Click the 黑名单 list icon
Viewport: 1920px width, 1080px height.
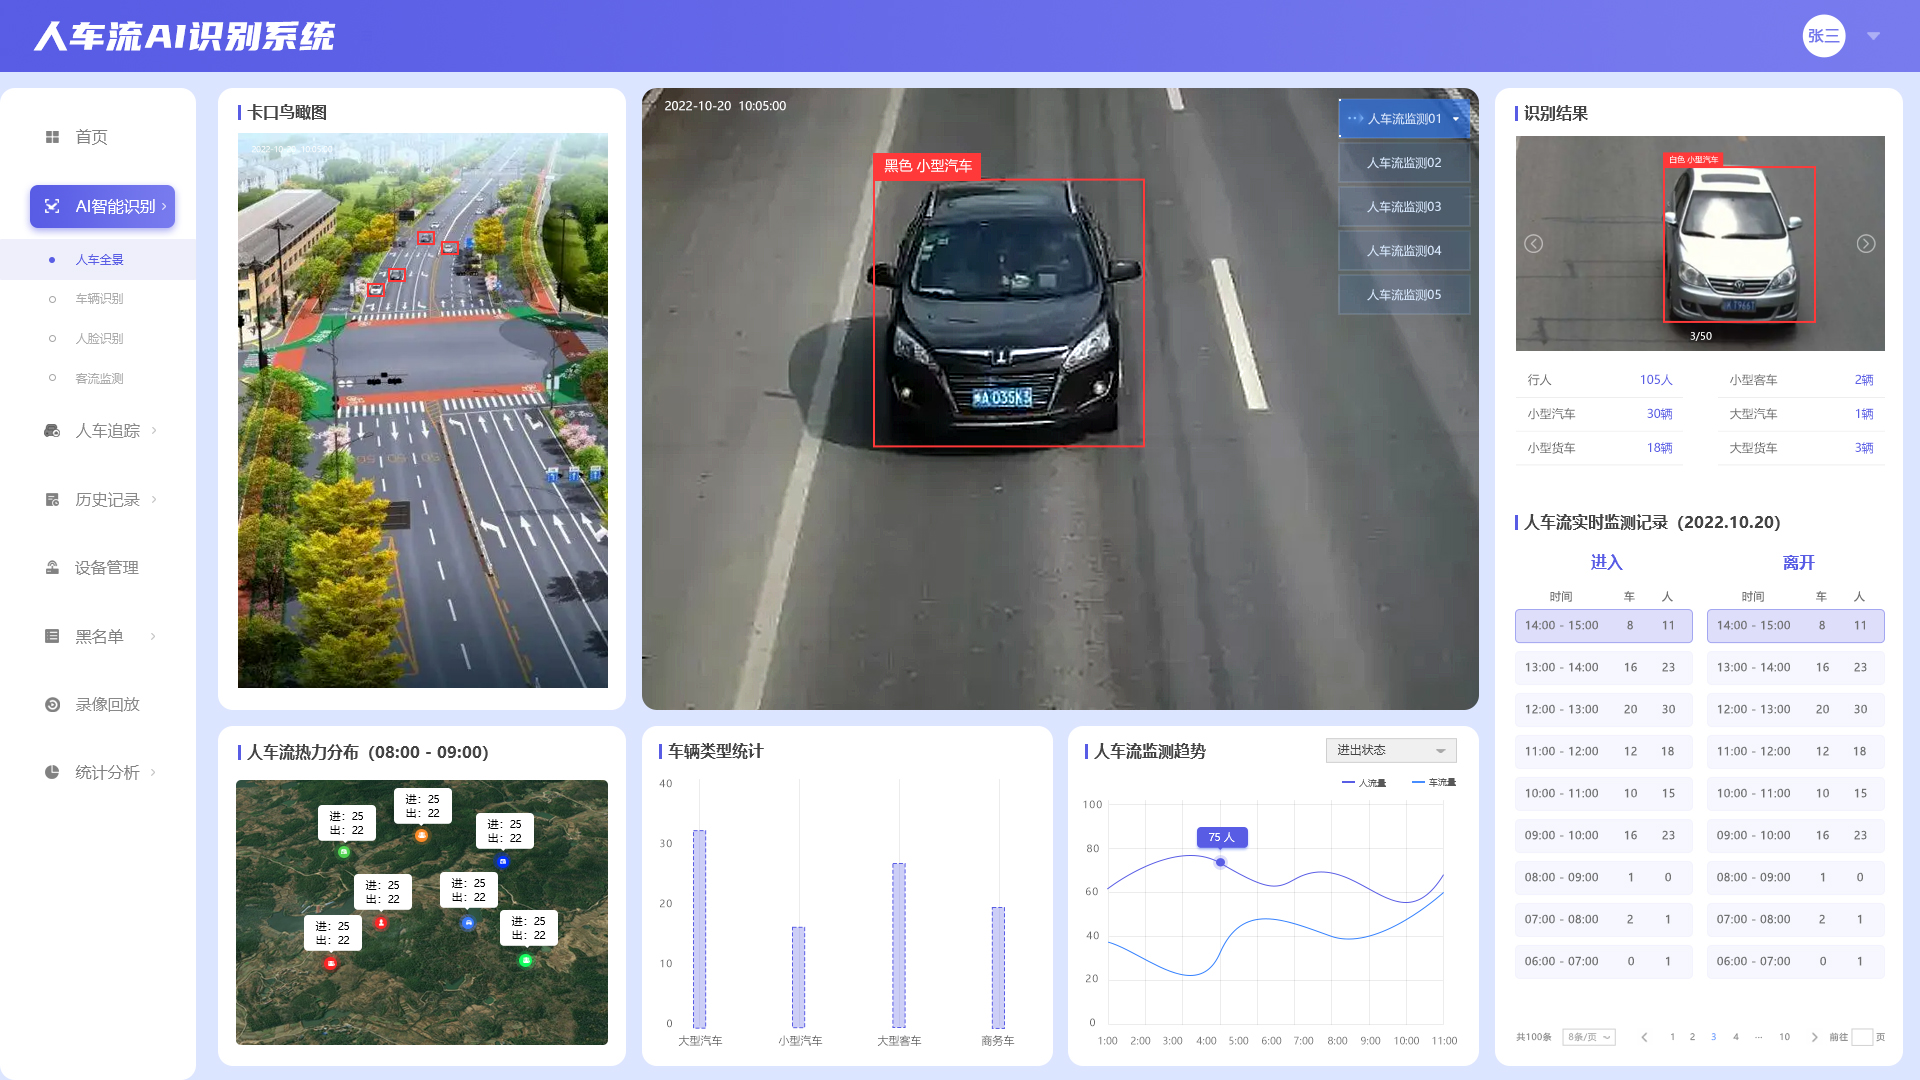point(52,636)
